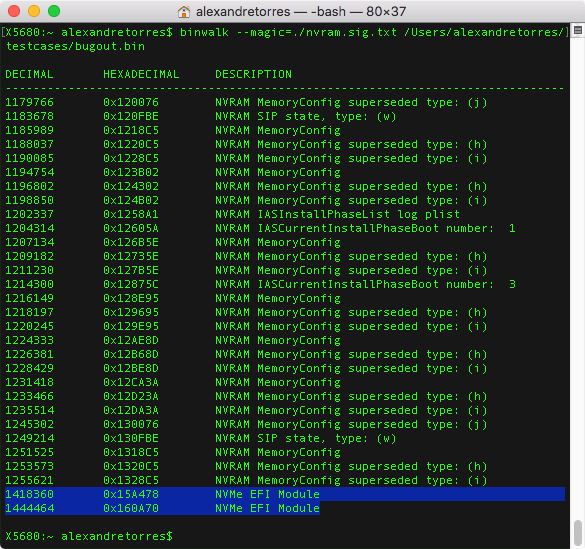Click the decimal value 1209182
Screen dimensions: 585x549
(29, 256)
